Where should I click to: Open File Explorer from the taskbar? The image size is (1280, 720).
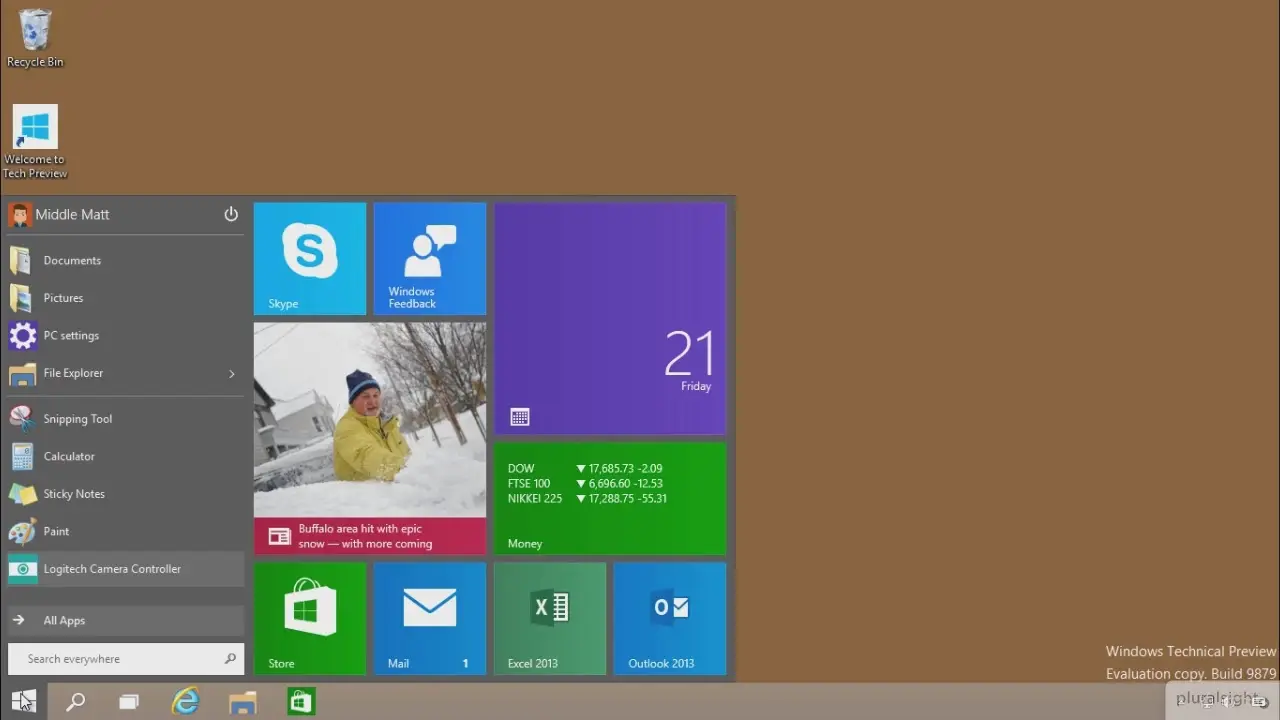click(242, 702)
